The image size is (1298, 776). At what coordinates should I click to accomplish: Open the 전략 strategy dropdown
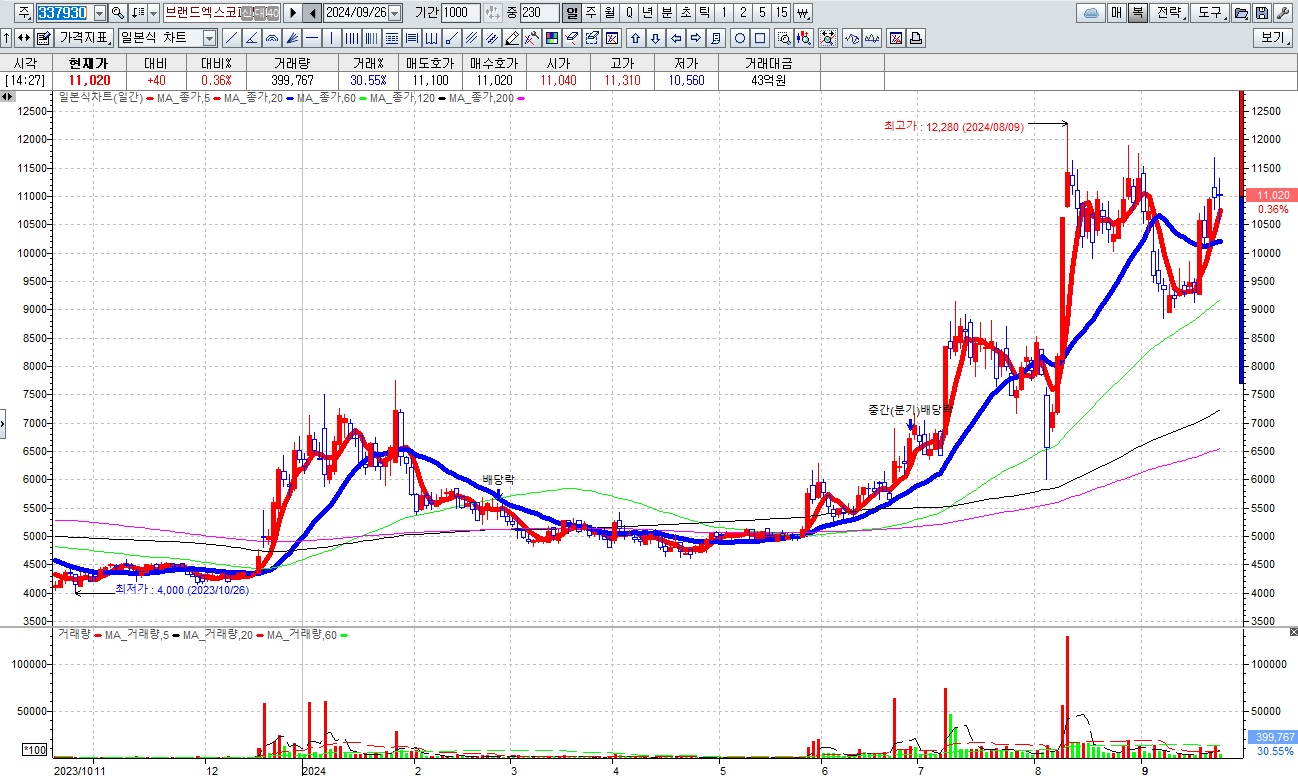pyautogui.click(x=1169, y=13)
